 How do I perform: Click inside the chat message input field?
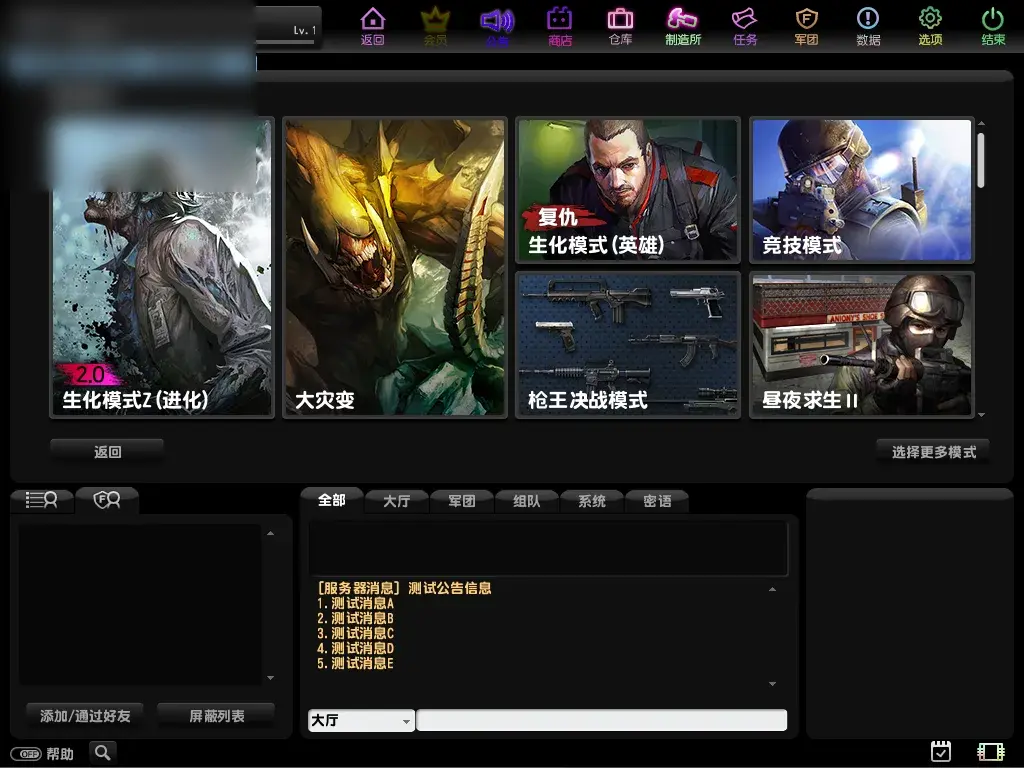[x=600, y=720]
